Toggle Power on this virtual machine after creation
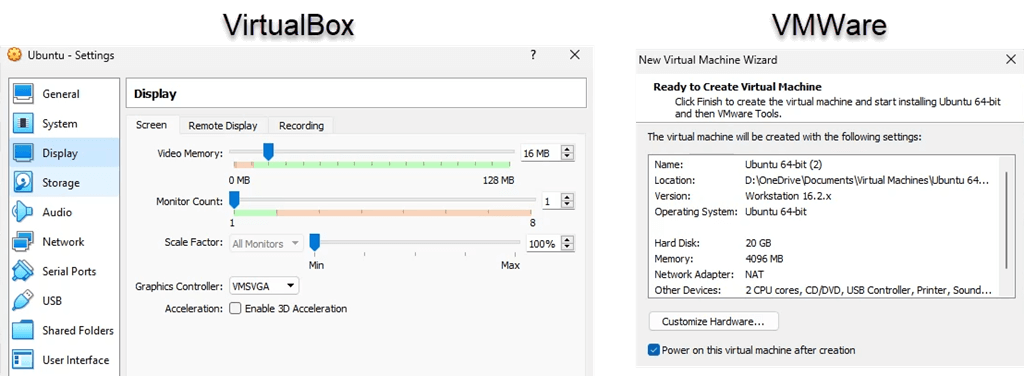 pos(654,350)
